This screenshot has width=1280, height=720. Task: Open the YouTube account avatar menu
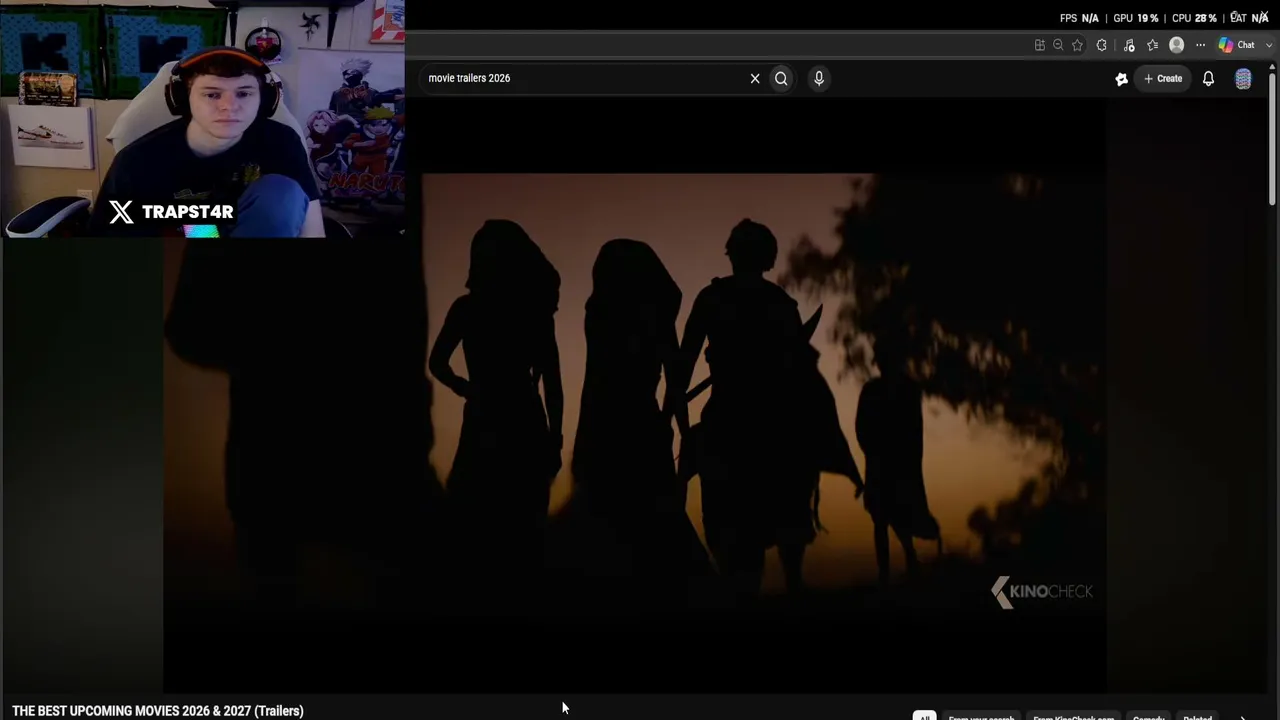pyautogui.click(x=1243, y=79)
